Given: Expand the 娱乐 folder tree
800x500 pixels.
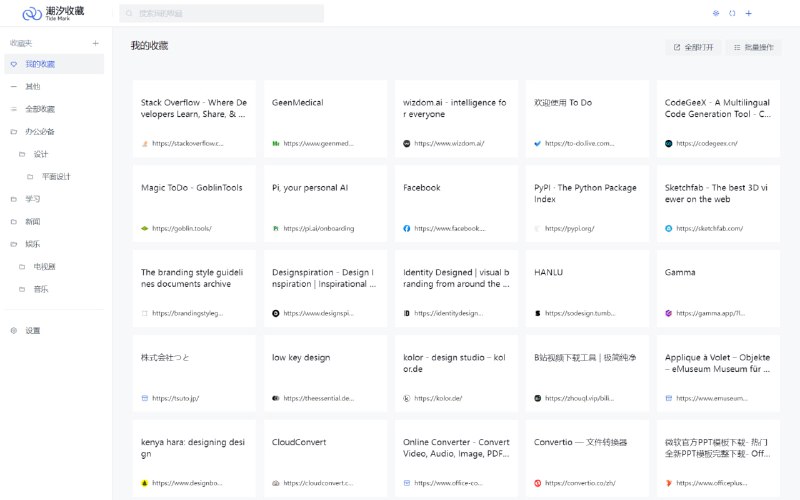Looking at the screenshot, I should pyautogui.click(x=14, y=244).
